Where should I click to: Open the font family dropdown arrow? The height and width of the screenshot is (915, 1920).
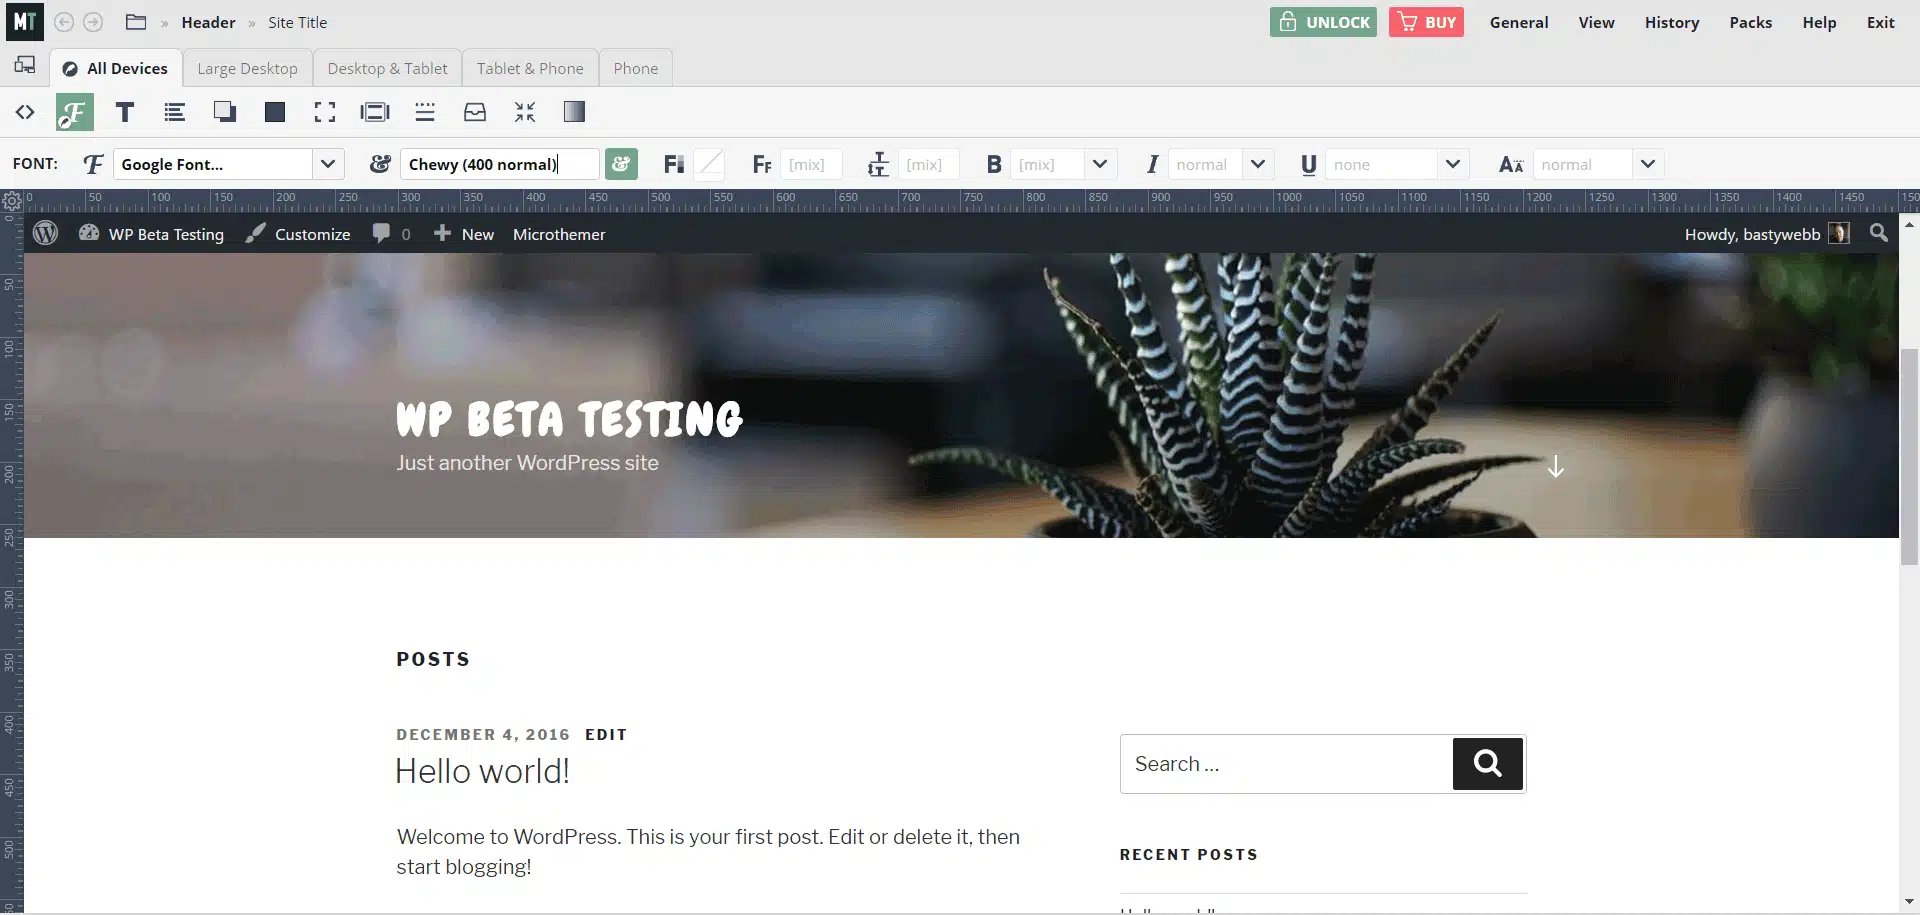(328, 164)
